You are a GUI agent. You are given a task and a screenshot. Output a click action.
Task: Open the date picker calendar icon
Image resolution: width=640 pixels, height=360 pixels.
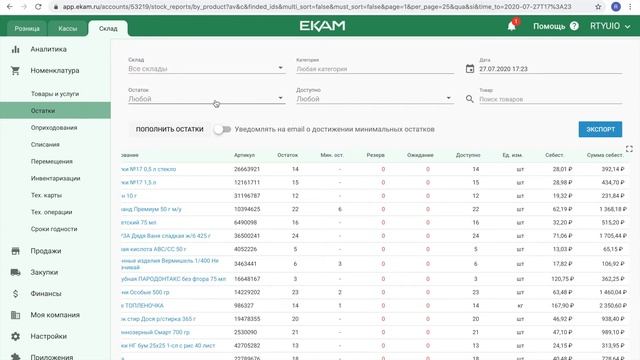(470, 69)
